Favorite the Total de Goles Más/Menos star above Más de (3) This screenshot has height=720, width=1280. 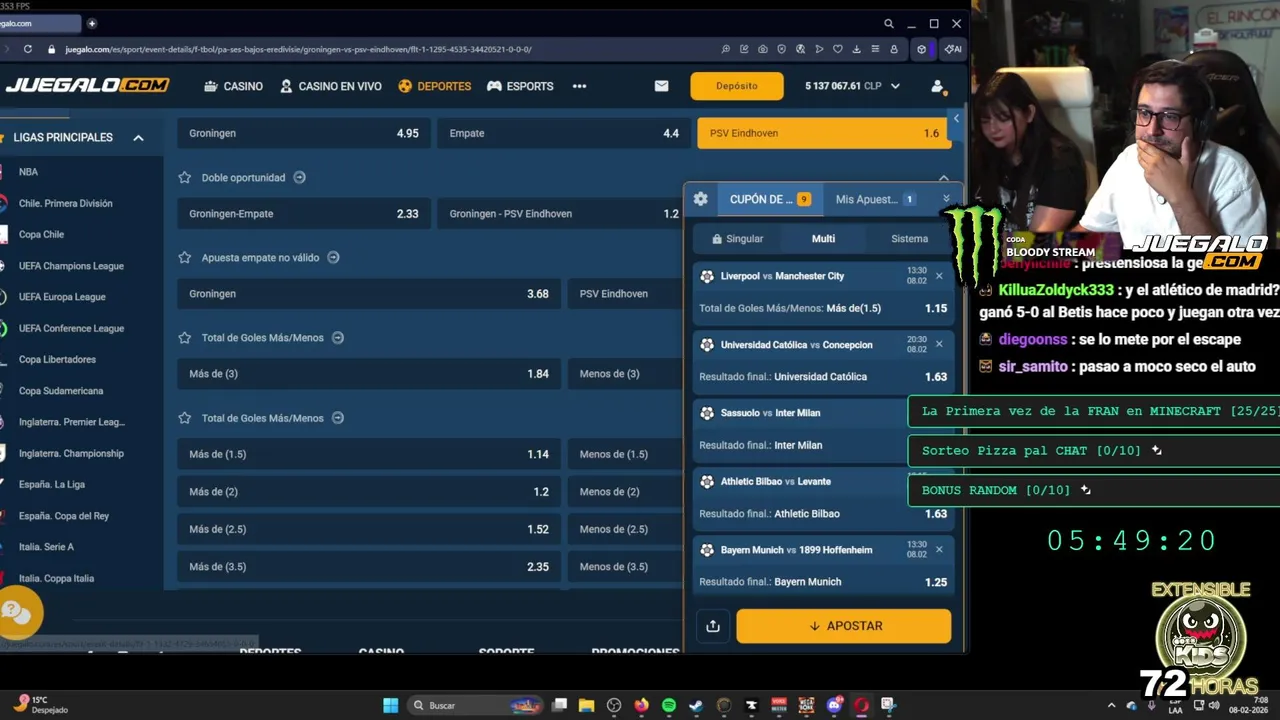[184, 337]
